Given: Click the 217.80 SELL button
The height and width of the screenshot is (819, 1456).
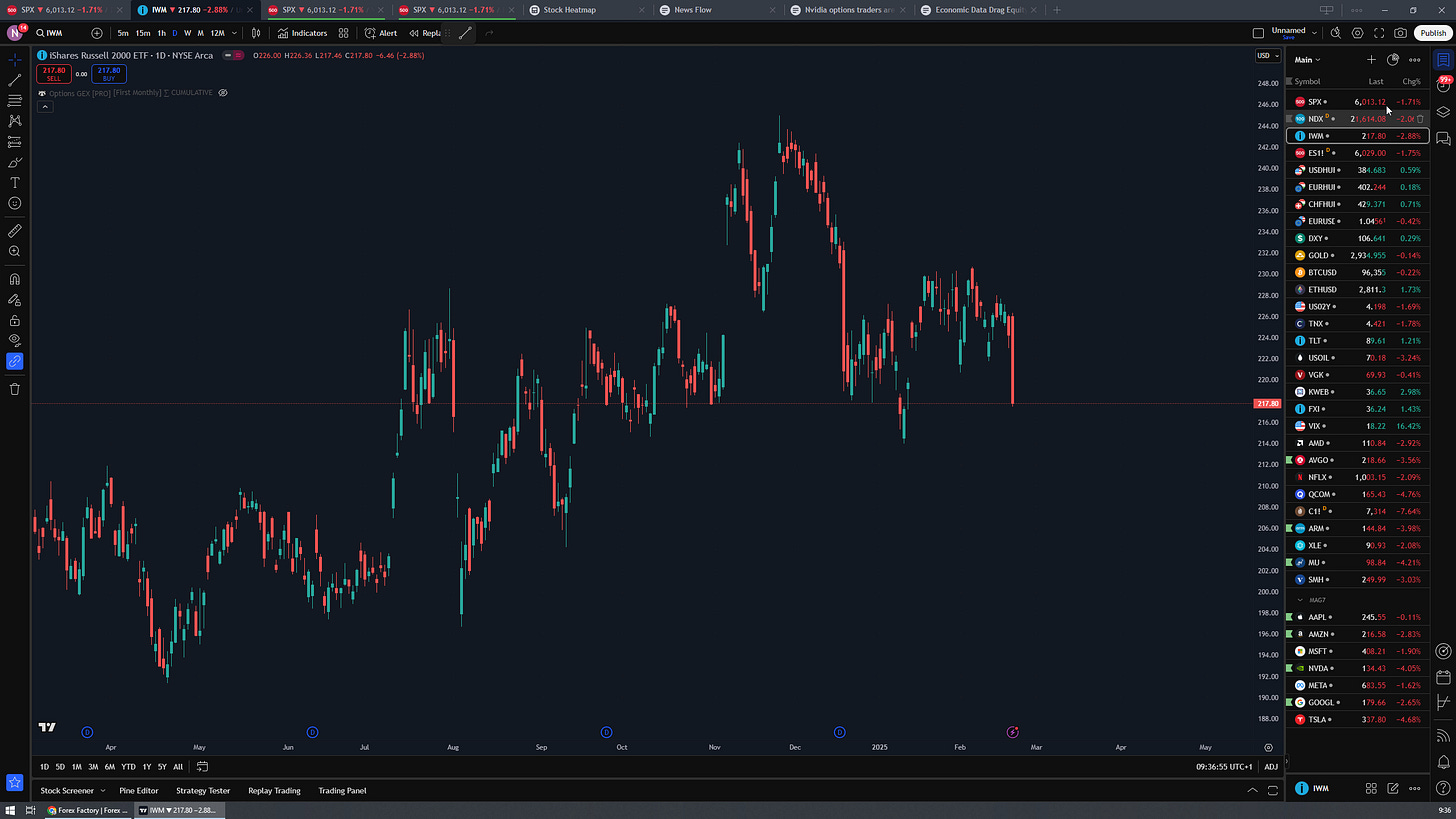Looking at the screenshot, I should [x=52, y=73].
